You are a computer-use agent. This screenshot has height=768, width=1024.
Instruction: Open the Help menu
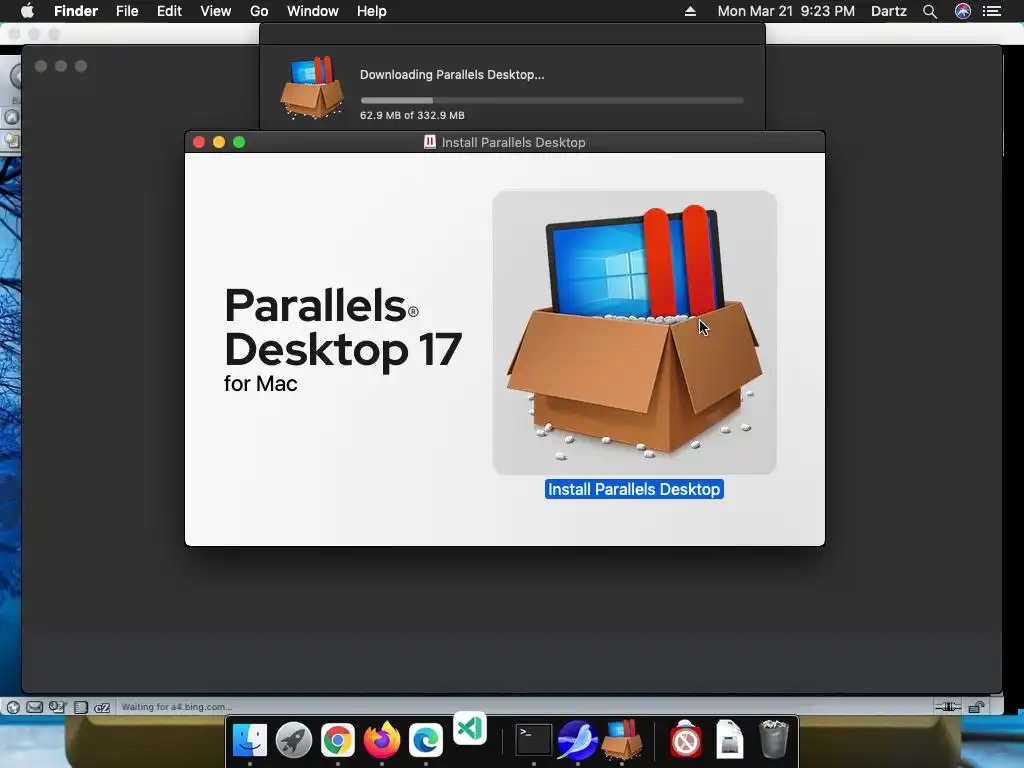pos(372,11)
